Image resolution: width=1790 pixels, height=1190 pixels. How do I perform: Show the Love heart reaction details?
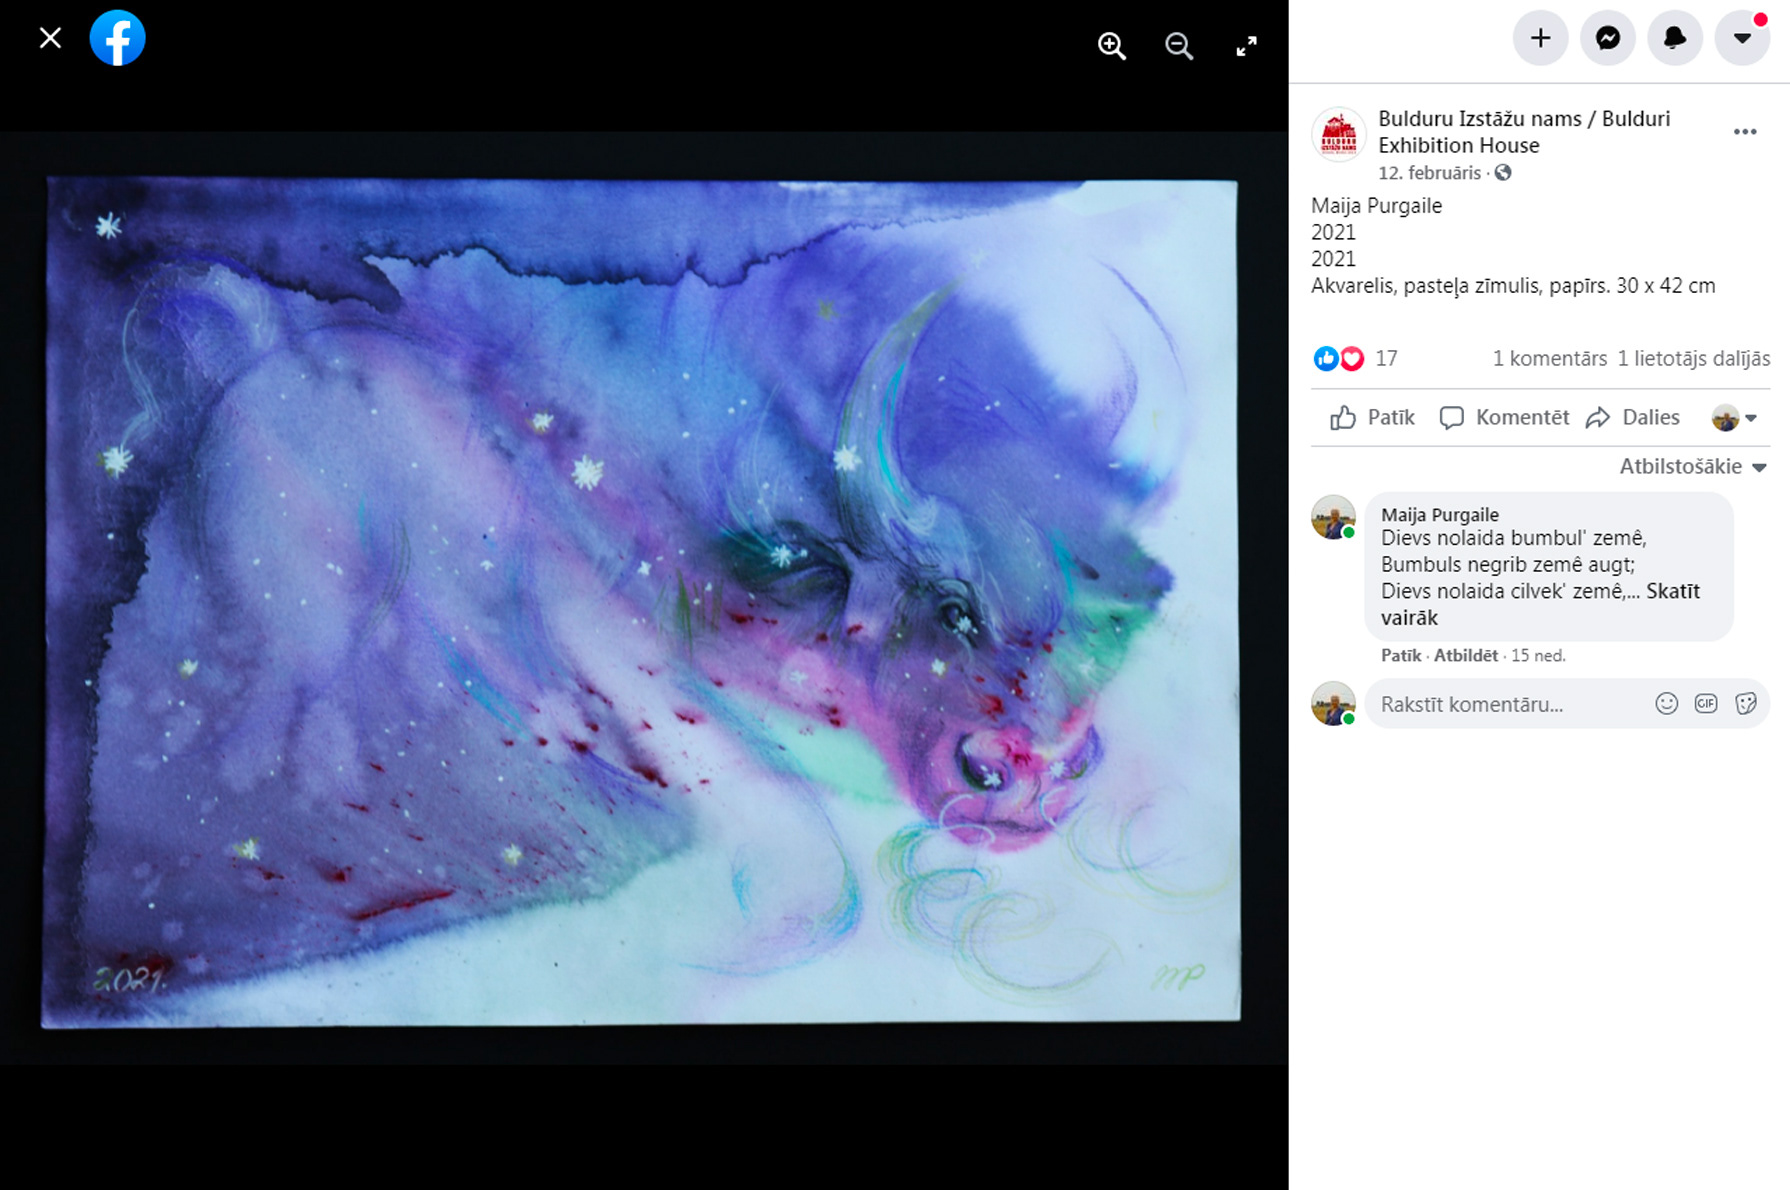point(1352,359)
